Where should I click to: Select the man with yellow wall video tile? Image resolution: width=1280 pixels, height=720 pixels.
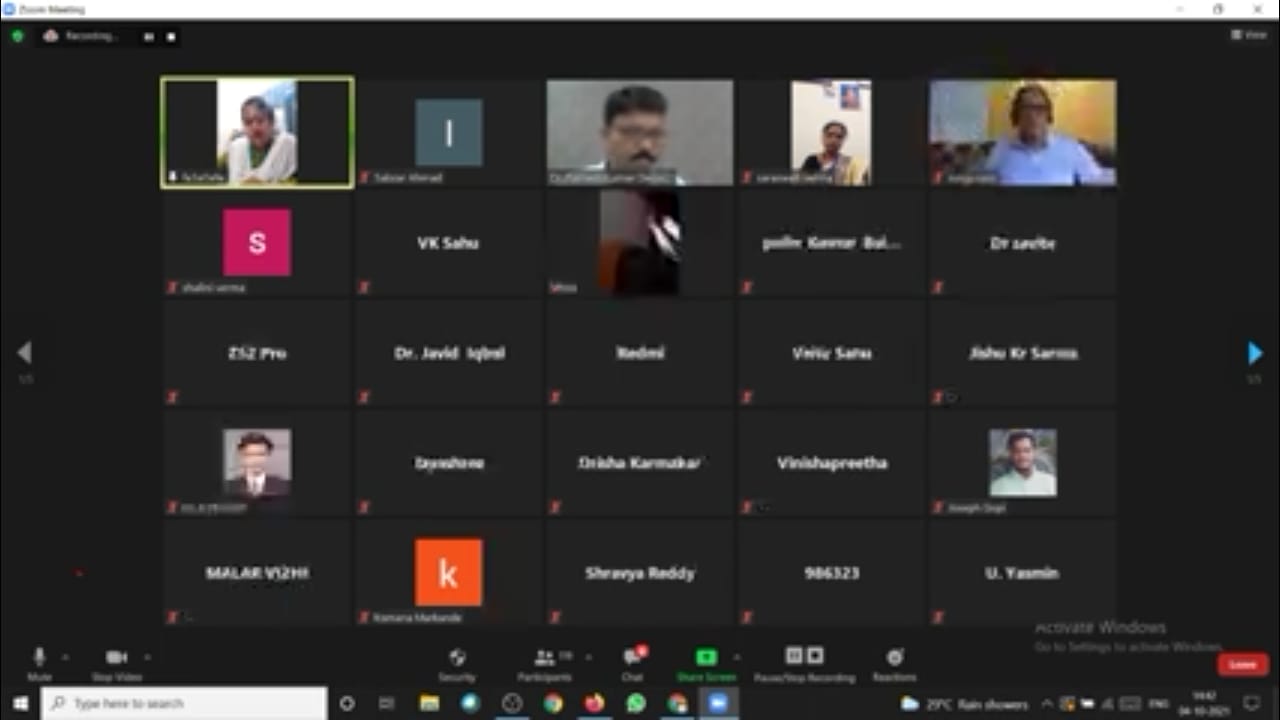click(1023, 133)
